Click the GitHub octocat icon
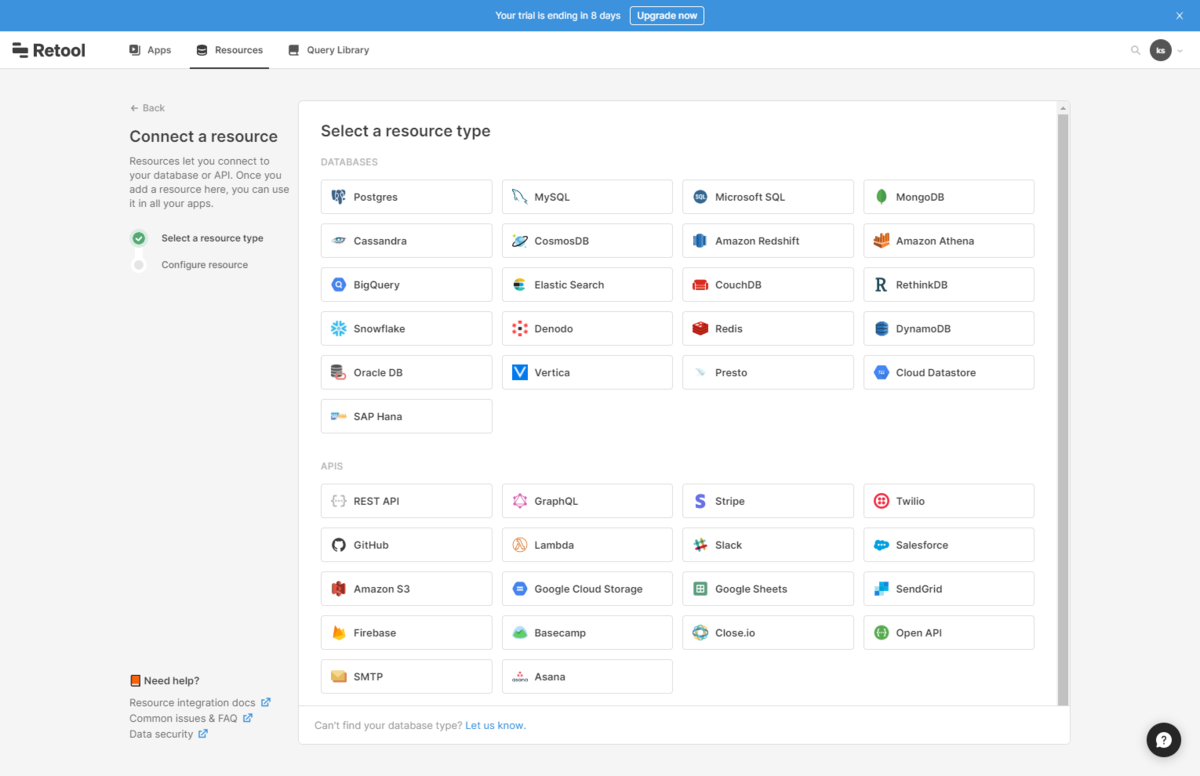The width and height of the screenshot is (1200, 776). (x=339, y=545)
